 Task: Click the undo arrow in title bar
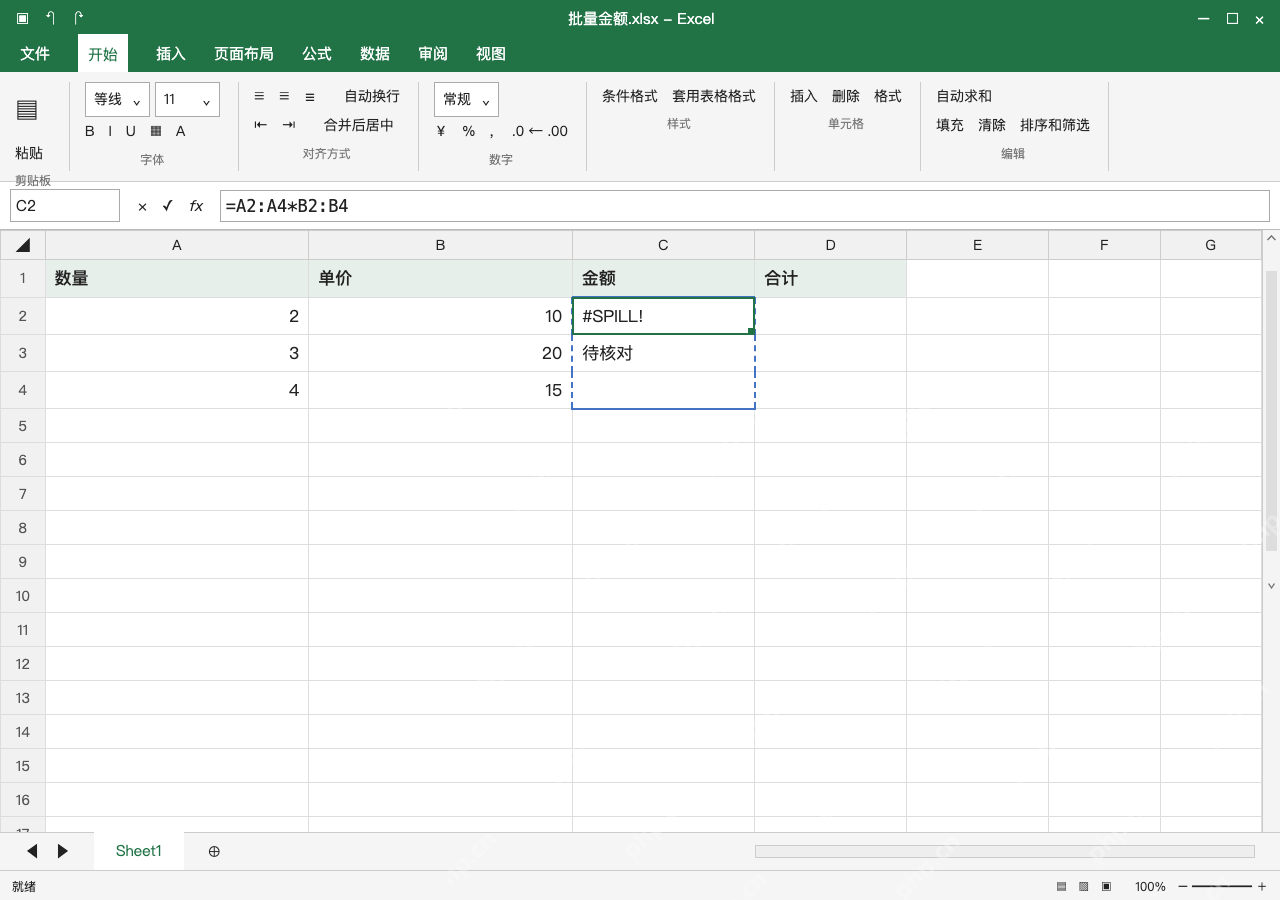(50, 18)
